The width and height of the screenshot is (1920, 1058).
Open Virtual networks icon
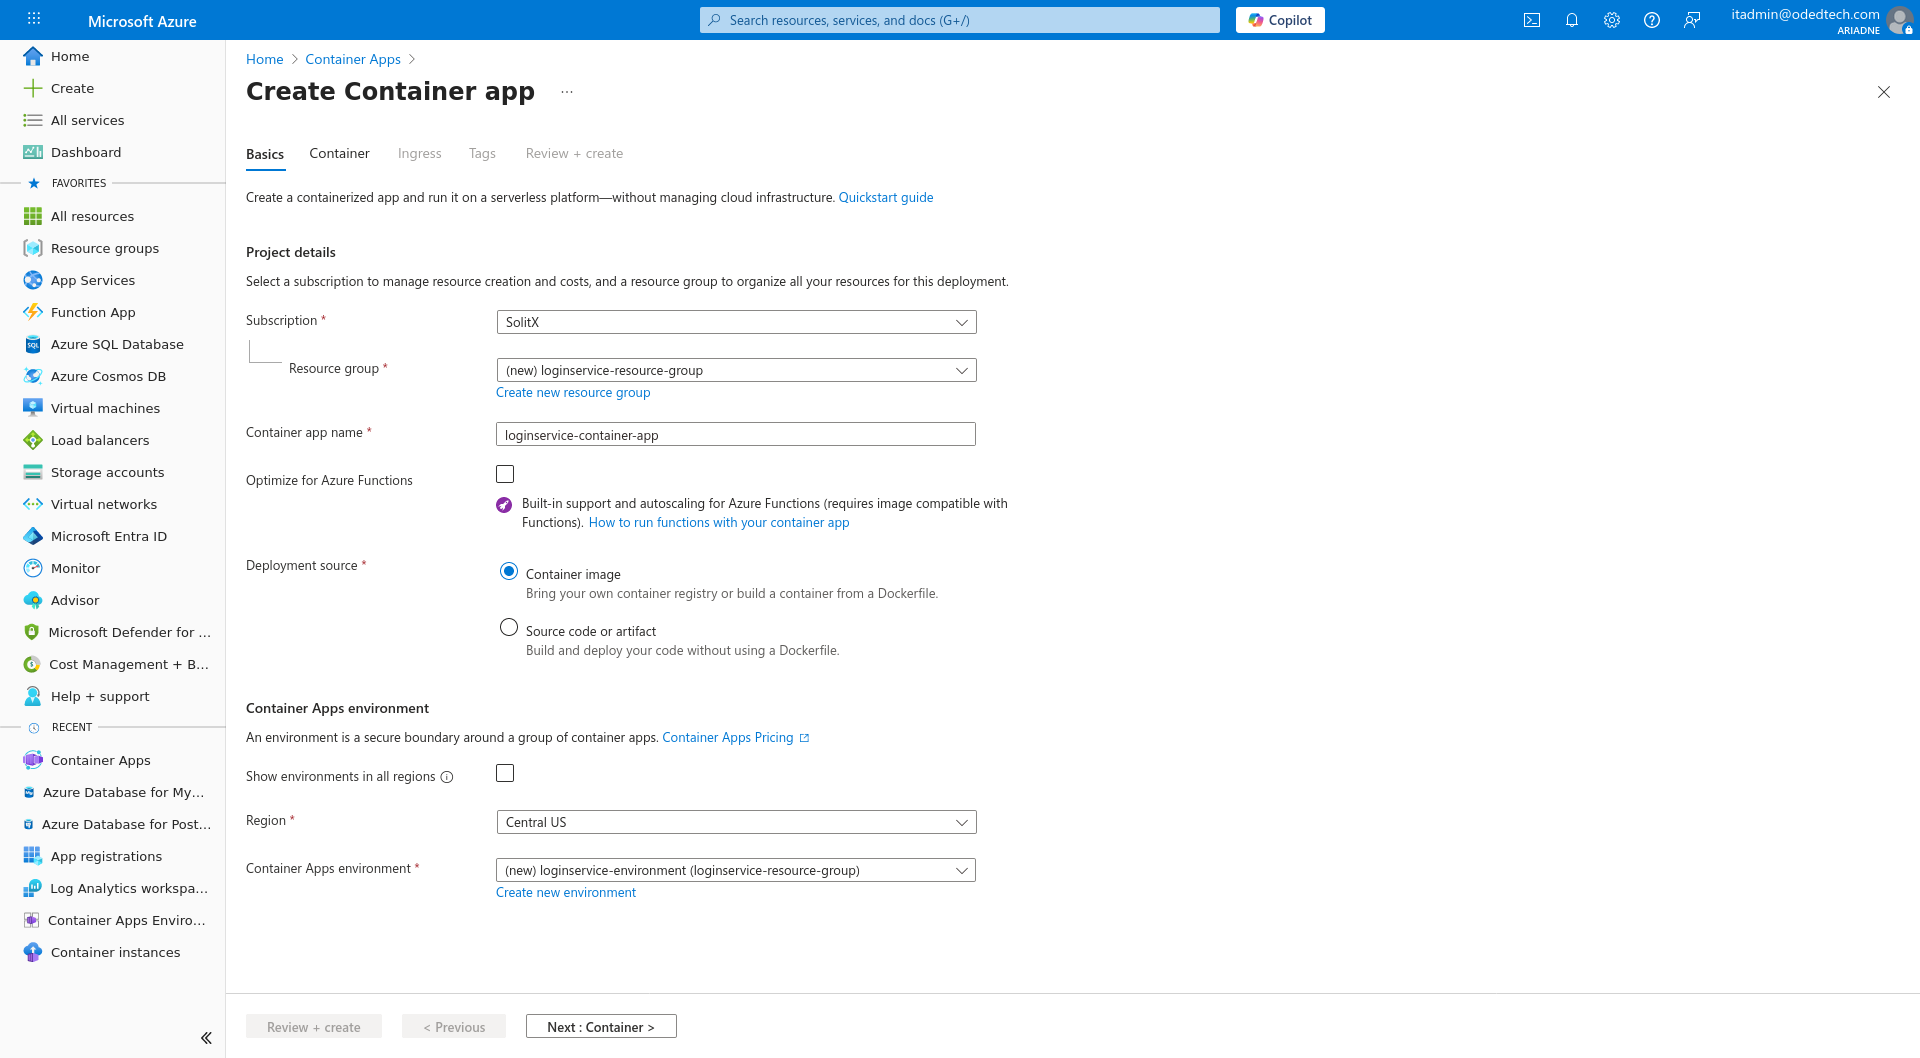click(x=33, y=504)
